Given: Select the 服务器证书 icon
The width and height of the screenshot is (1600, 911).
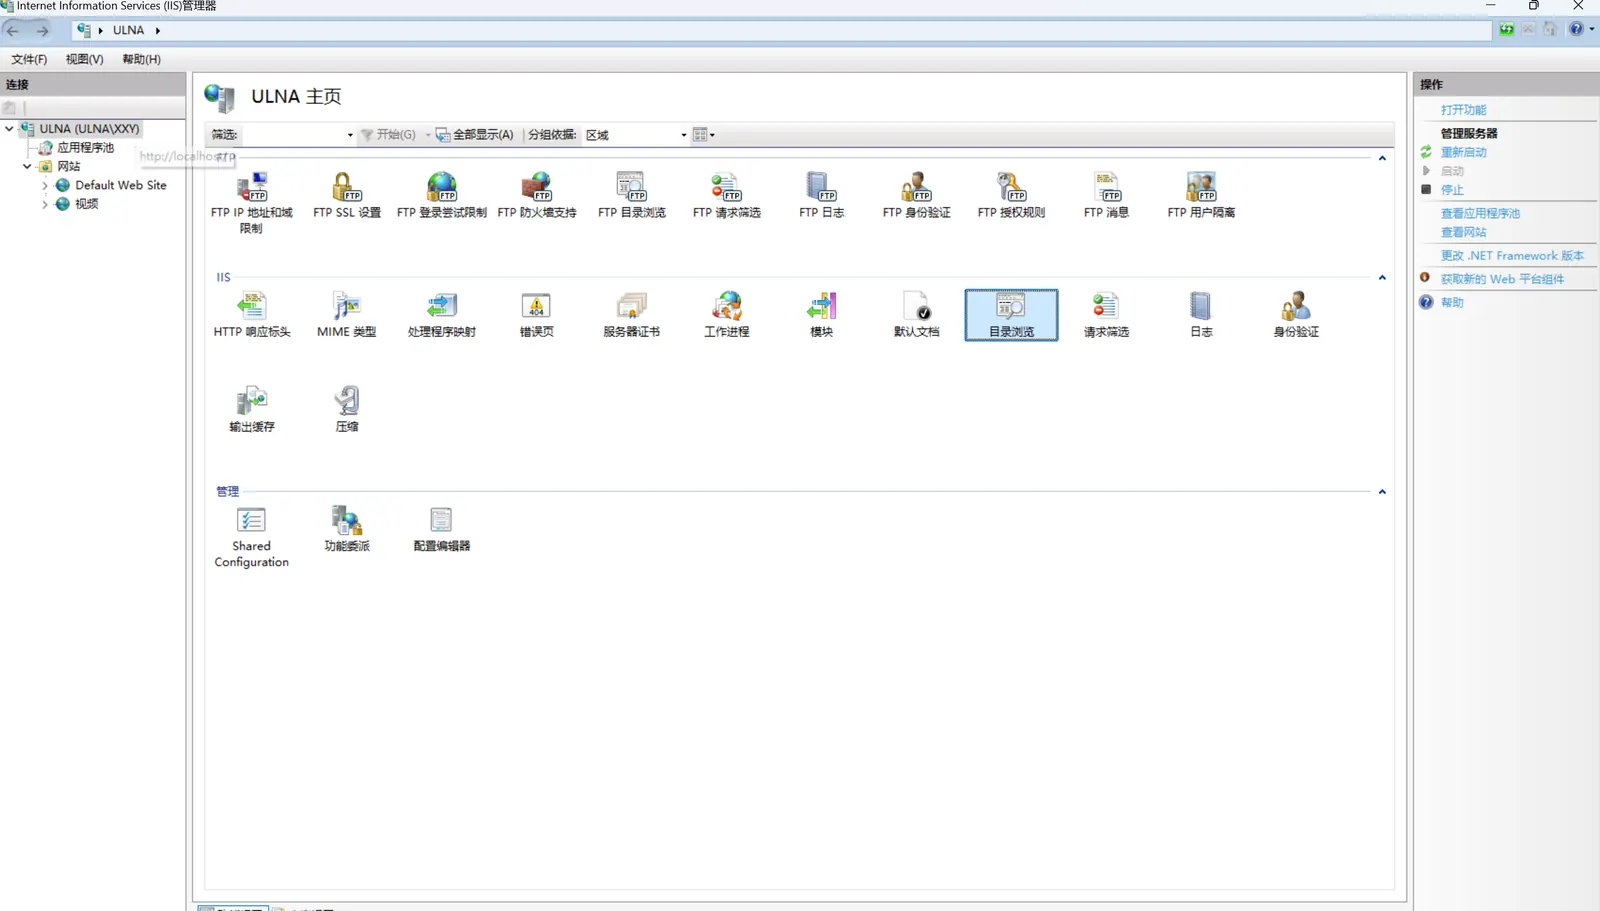Looking at the screenshot, I should click(x=631, y=314).
